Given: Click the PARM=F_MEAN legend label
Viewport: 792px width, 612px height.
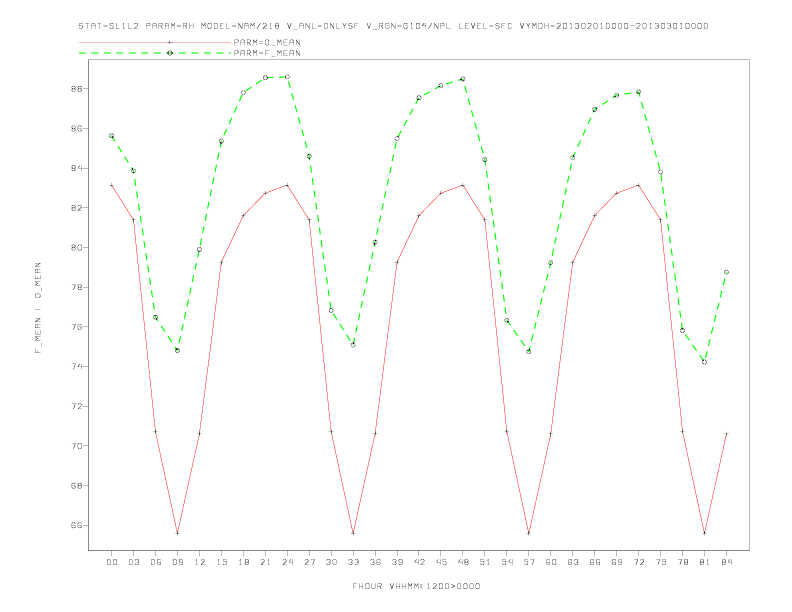Looking at the screenshot, I should click(x=267, y=53).
